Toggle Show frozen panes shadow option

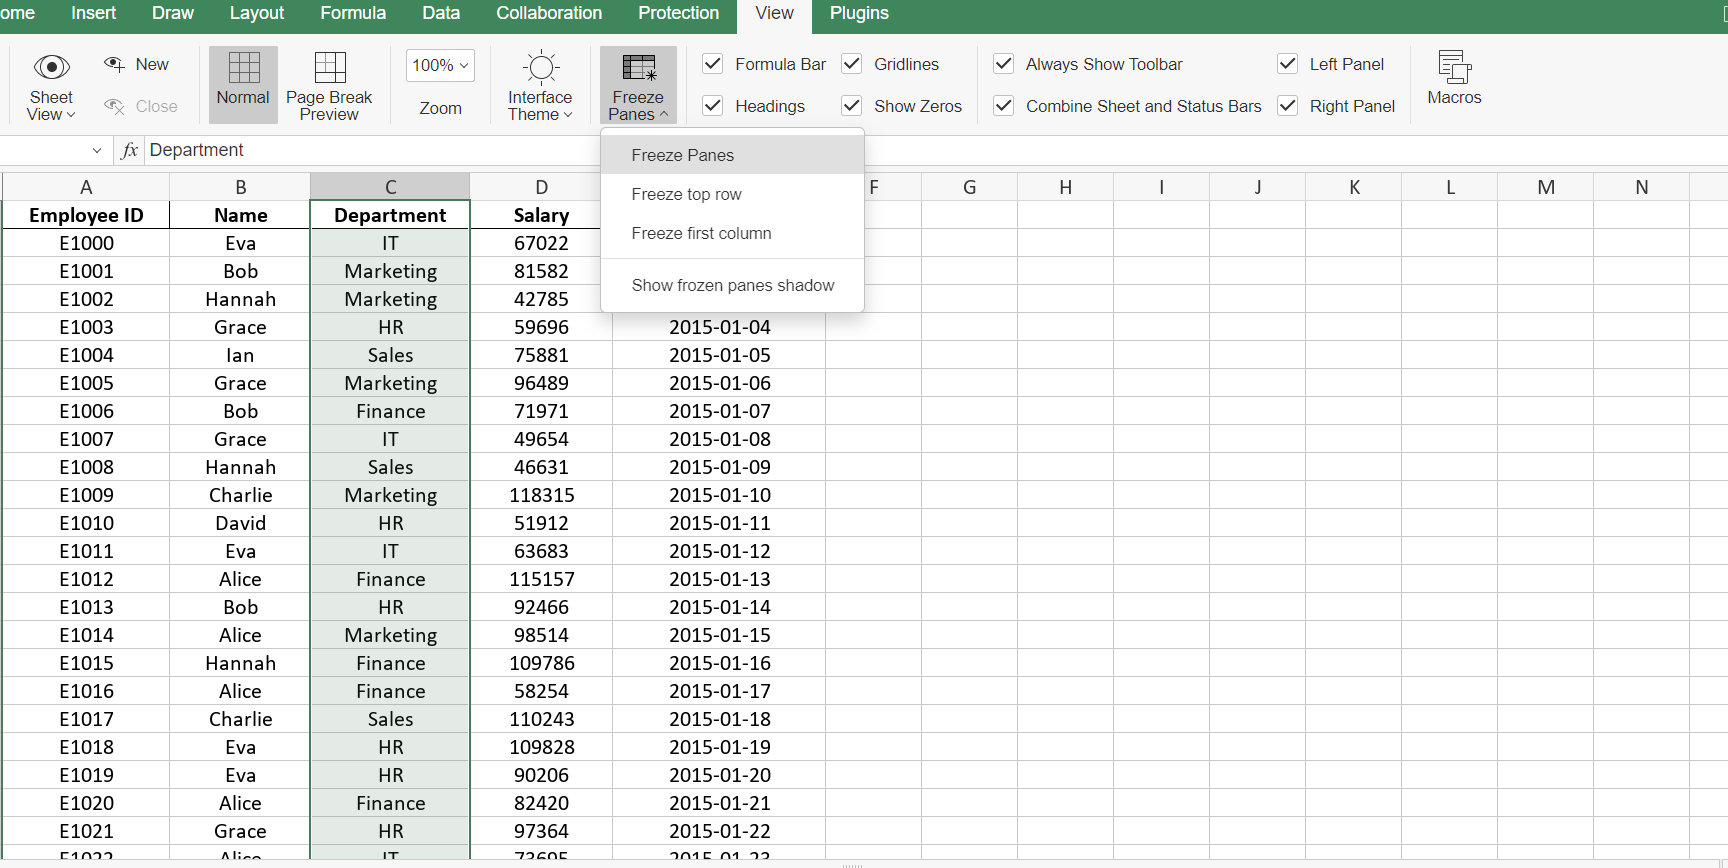point(733,285)
